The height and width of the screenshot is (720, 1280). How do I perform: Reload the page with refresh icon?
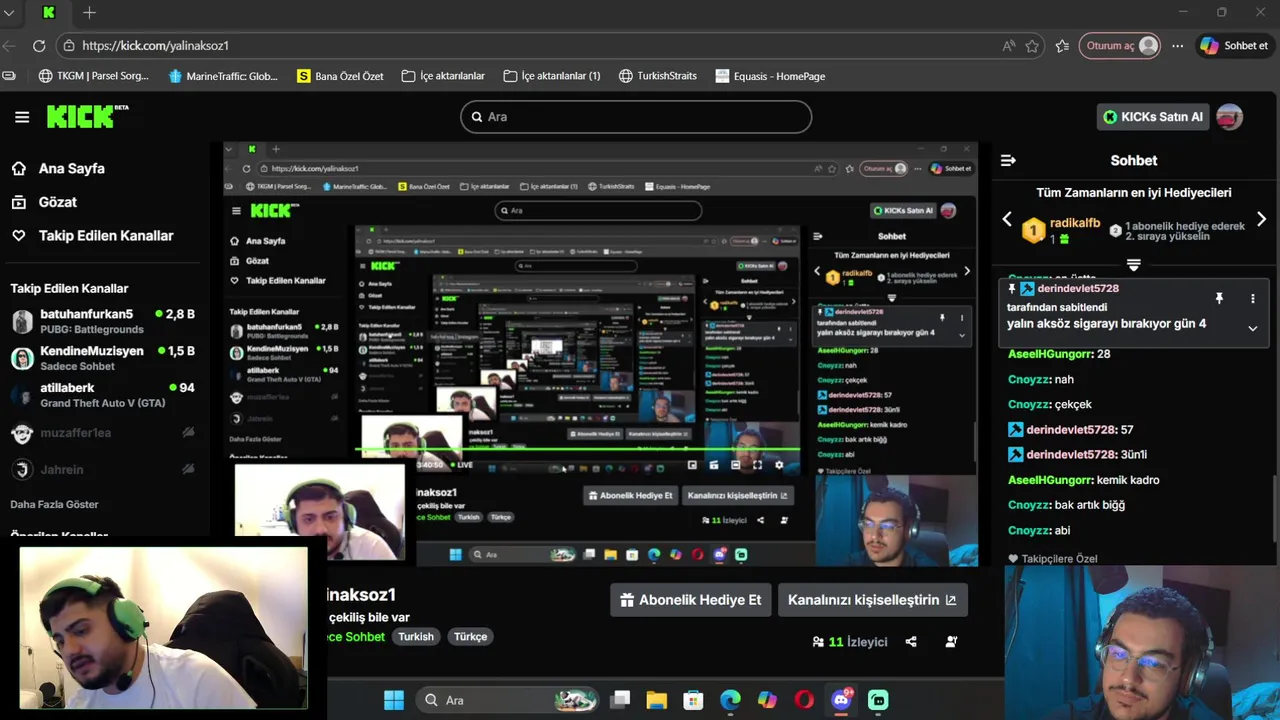tap(39, 46)
